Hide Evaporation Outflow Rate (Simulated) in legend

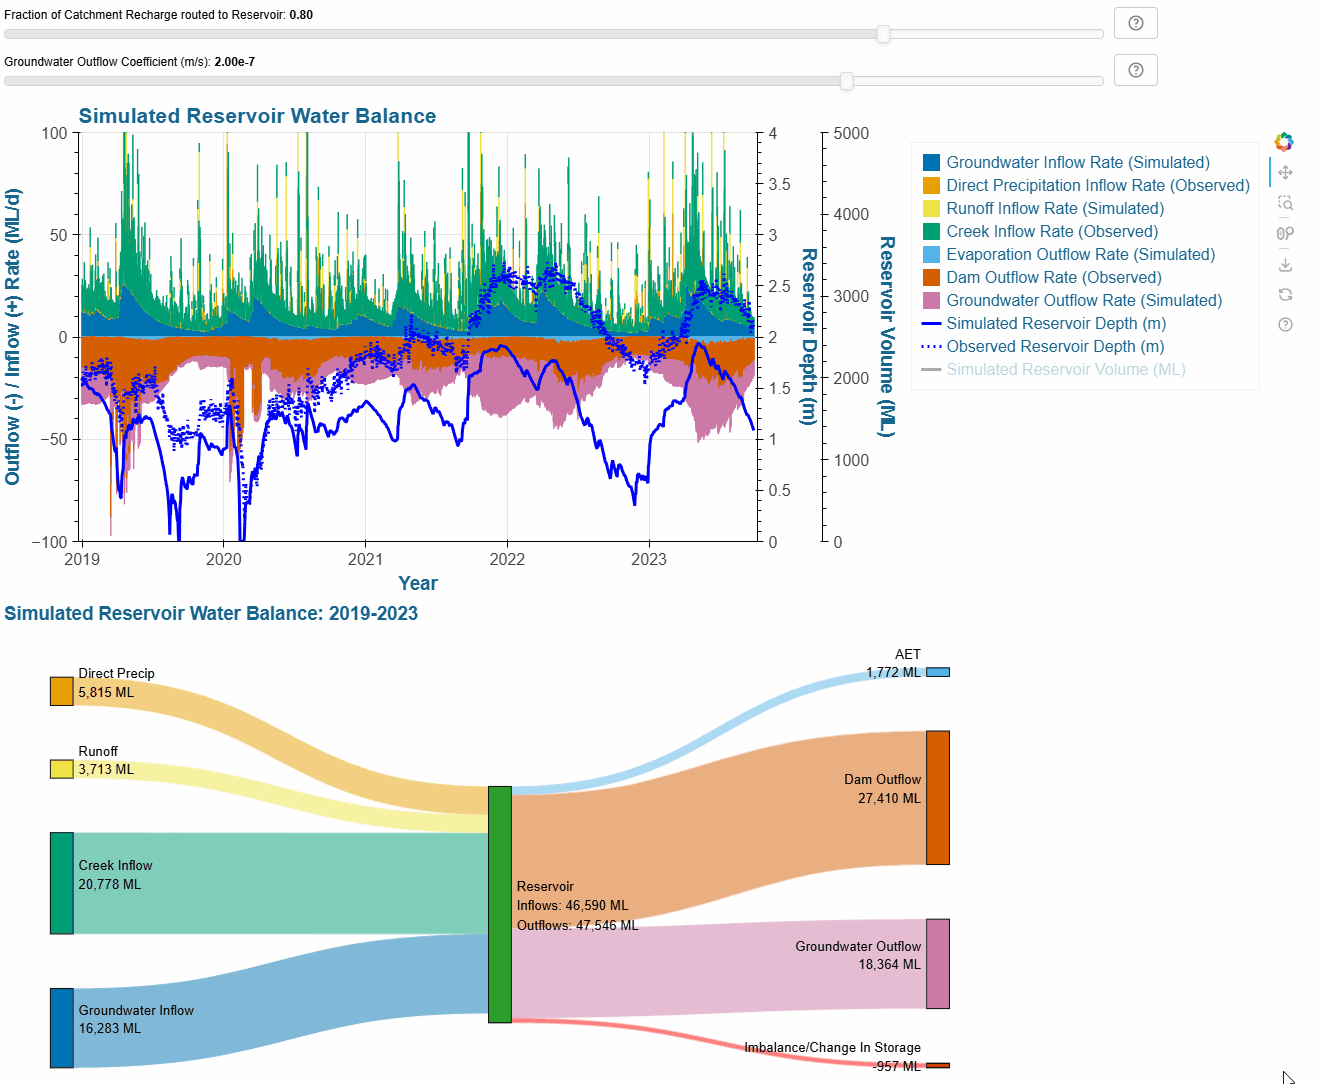[1080, 254]
